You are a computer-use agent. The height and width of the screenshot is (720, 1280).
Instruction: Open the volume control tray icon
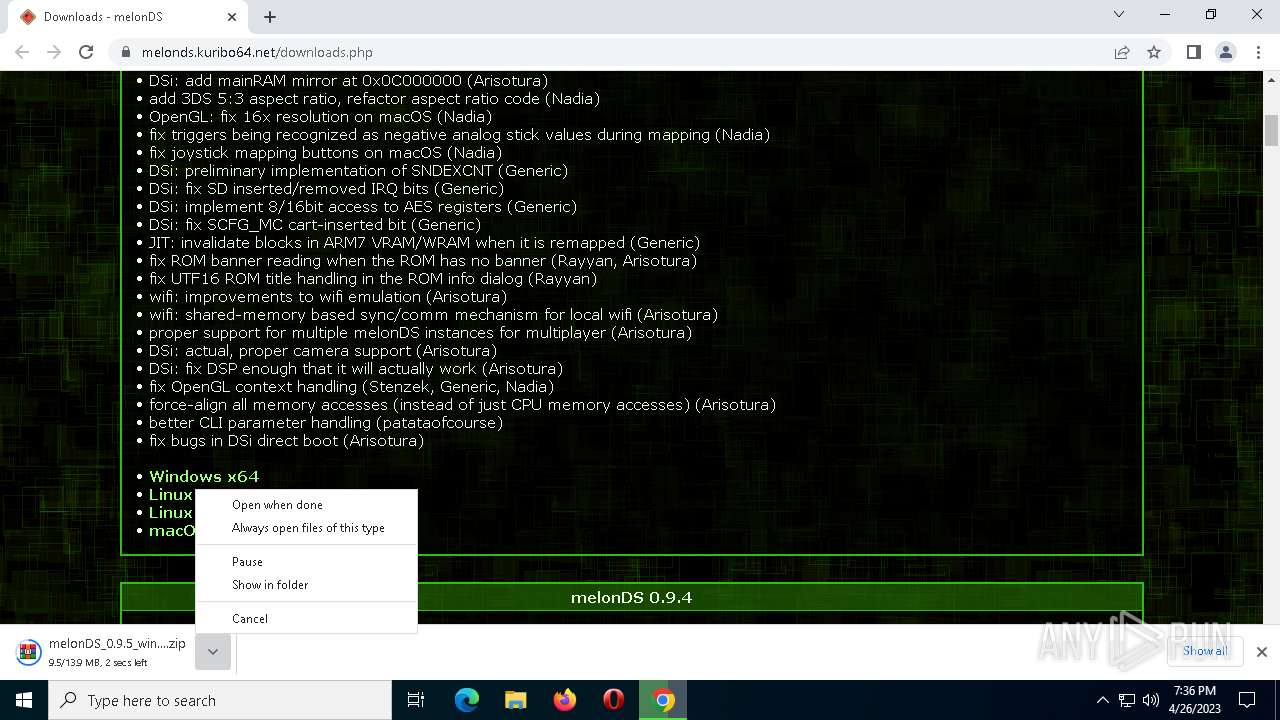click(x=1151, y=700)
